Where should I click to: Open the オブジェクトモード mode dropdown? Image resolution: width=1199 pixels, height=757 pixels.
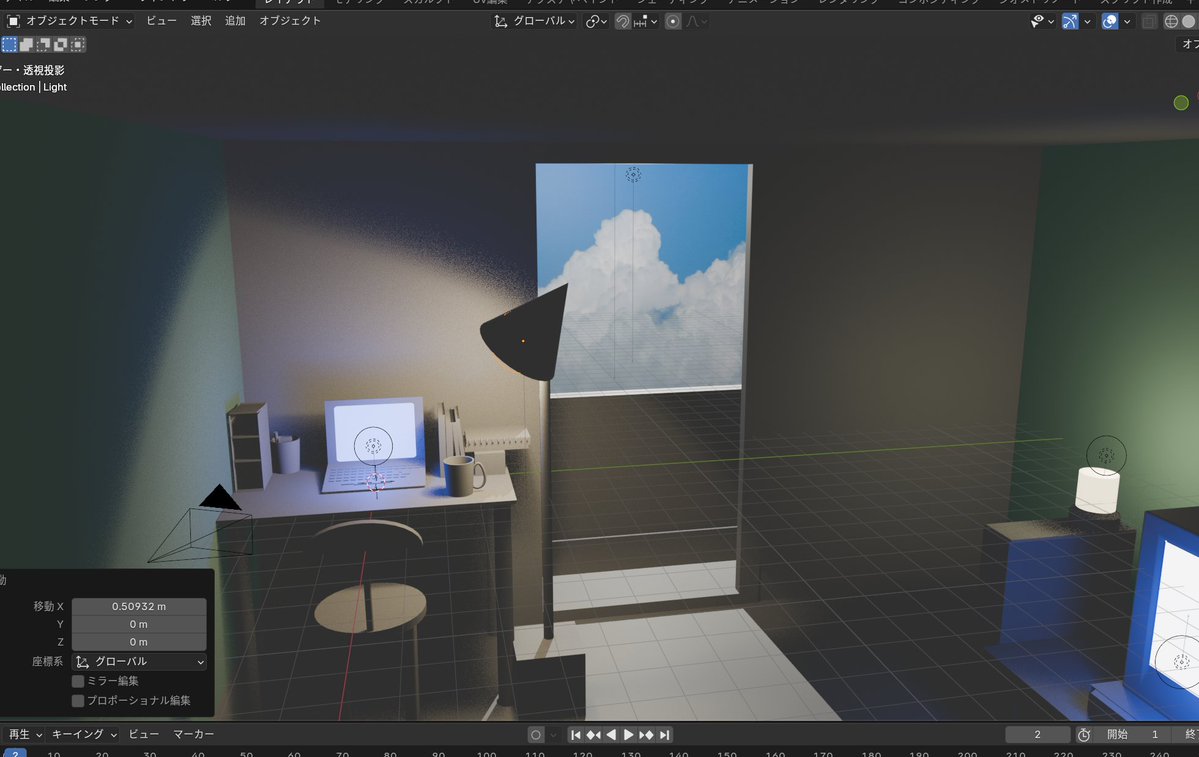click(70, 21)
